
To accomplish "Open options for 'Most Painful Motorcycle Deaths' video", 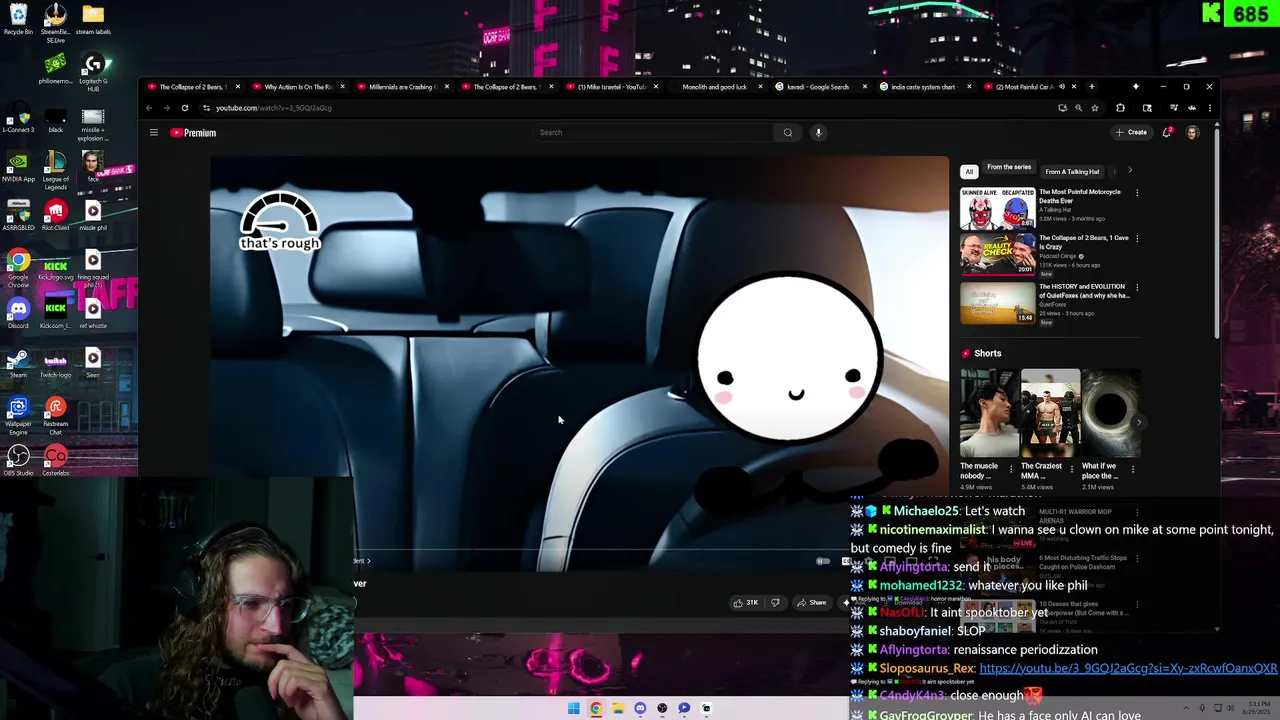I will pyautogui.click(x=1136, y=192).
